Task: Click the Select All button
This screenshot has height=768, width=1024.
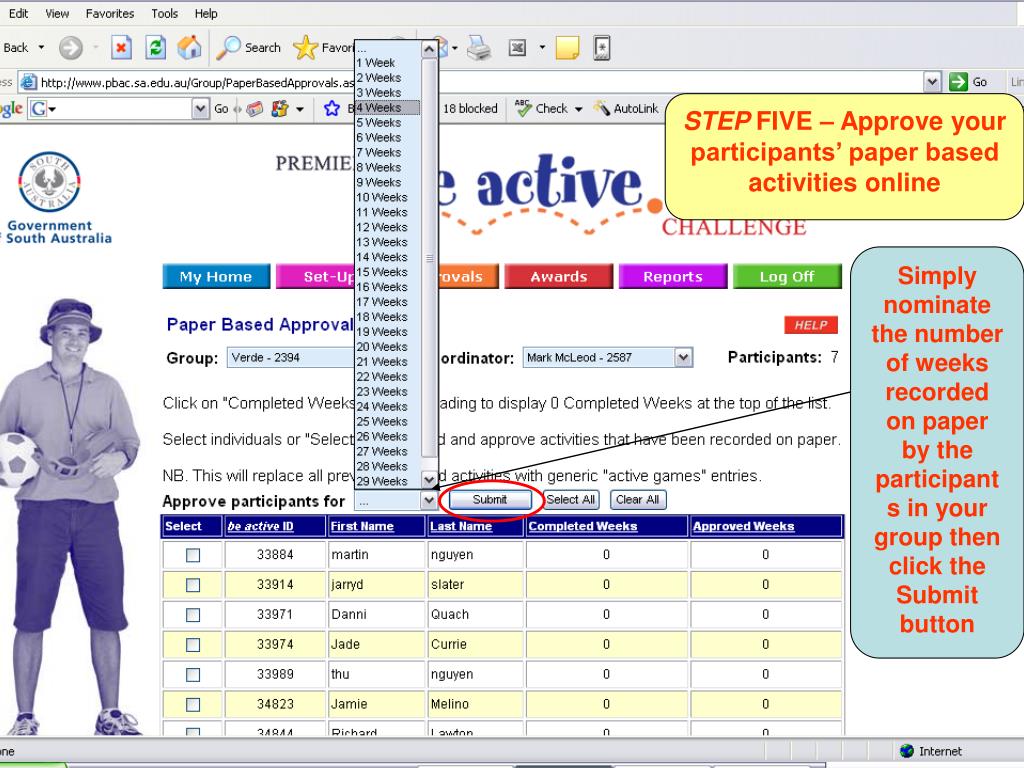Action: (571, 500)
